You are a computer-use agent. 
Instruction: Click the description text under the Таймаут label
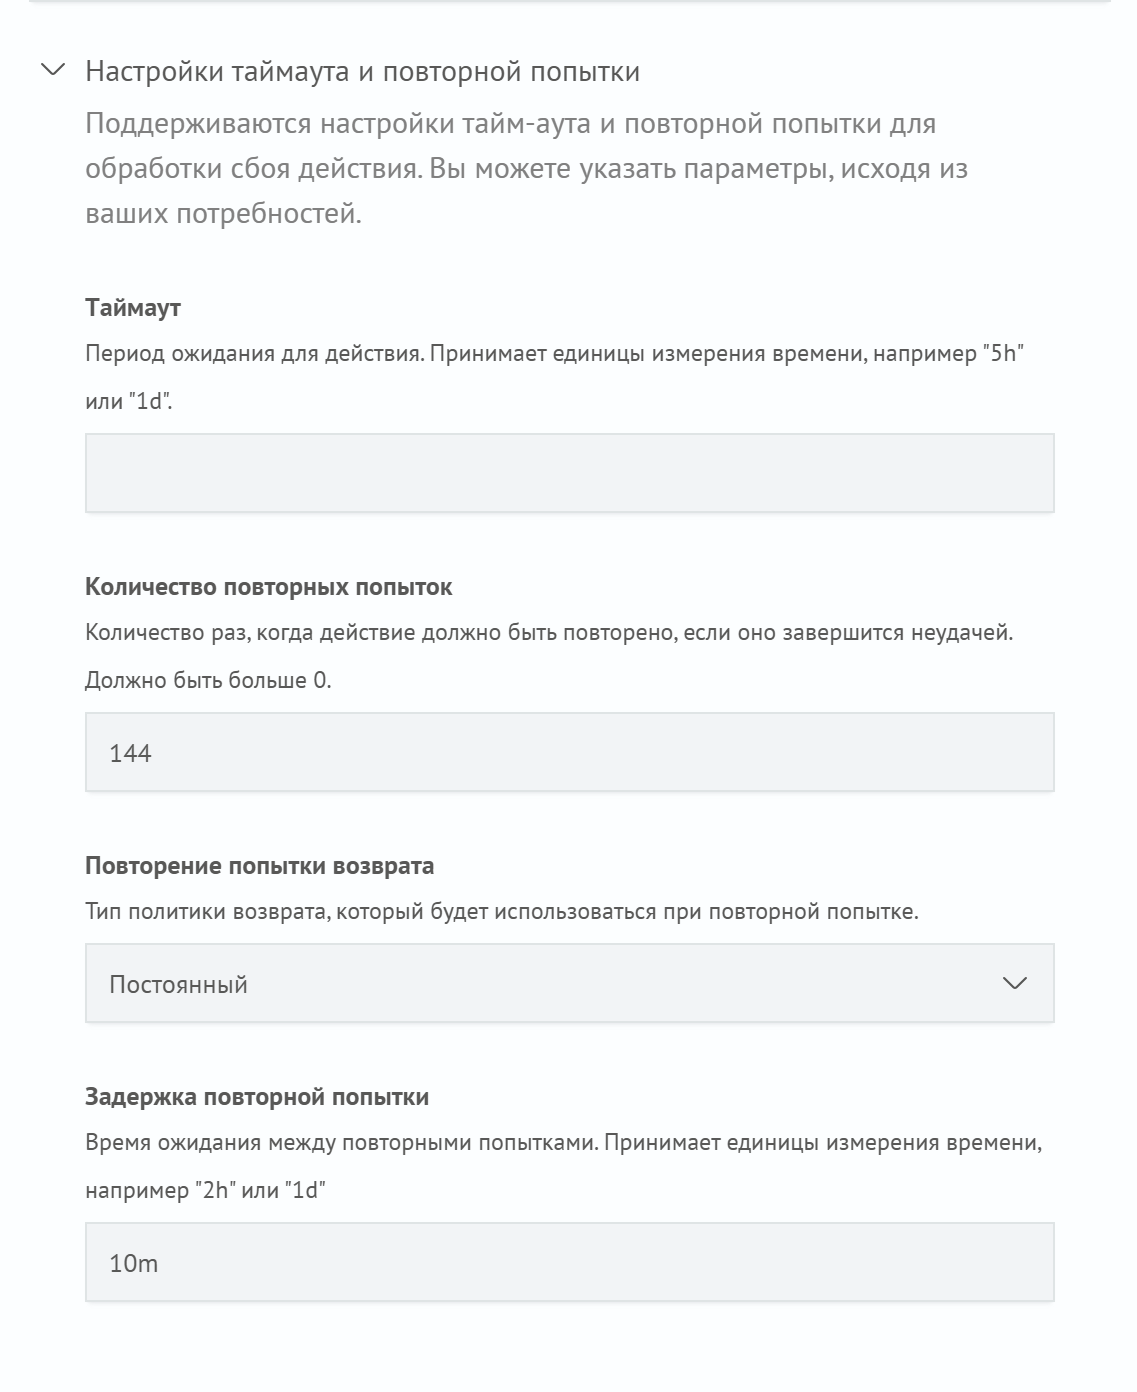click(x=555, y=352)
